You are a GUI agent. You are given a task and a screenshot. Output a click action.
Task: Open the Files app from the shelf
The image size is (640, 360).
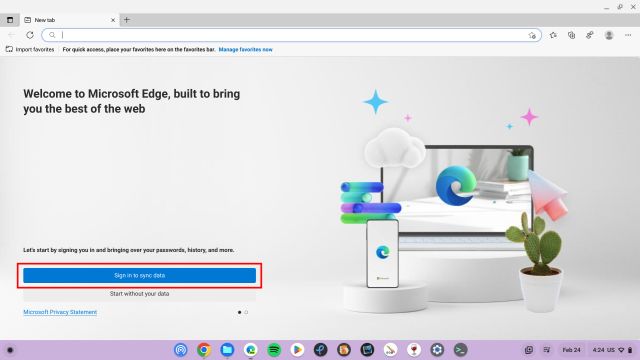pos(227,350)
